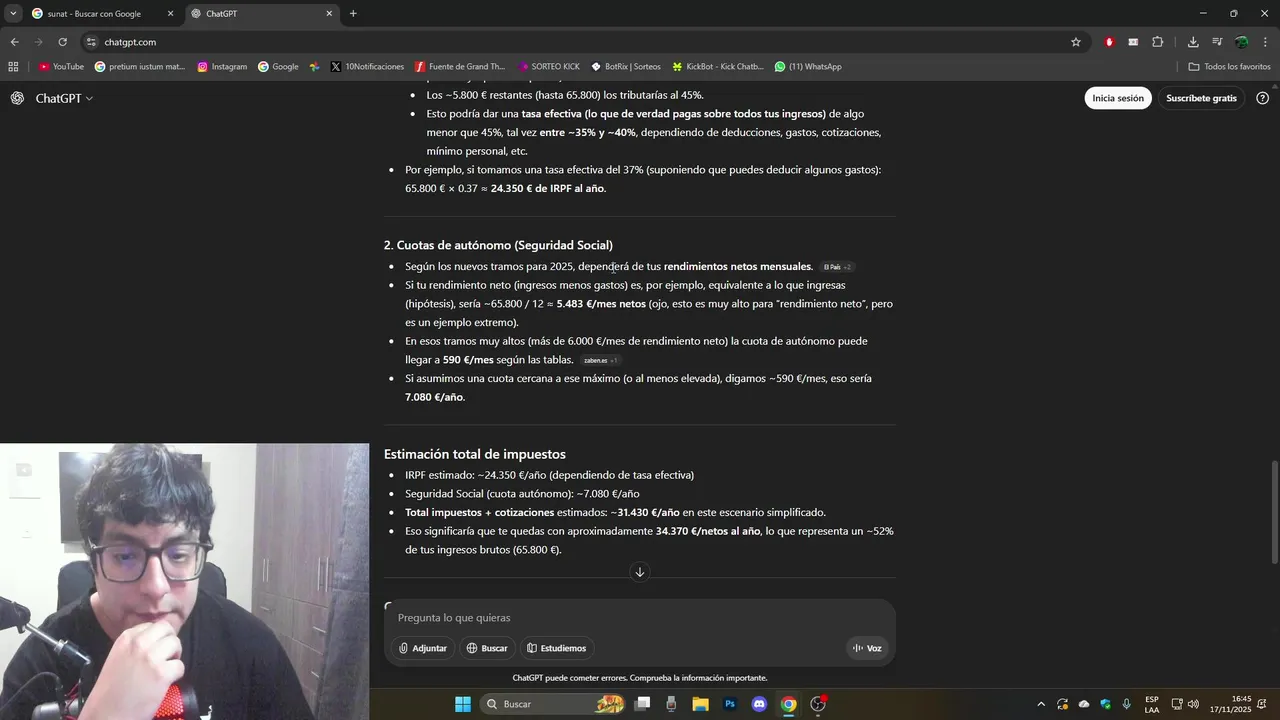The image size is (1280, 720).
Task: Open the Instagram bookmark
Action: tap(222, 67)
